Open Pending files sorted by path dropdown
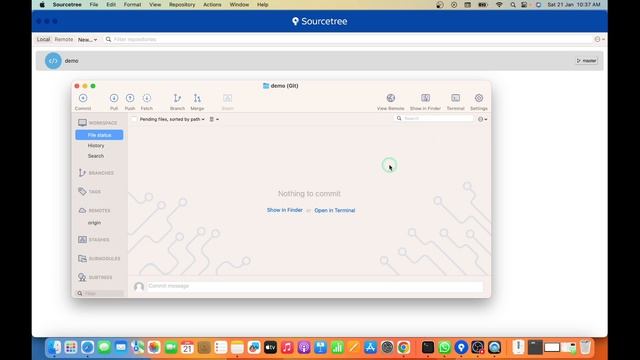 coord(172,119)
